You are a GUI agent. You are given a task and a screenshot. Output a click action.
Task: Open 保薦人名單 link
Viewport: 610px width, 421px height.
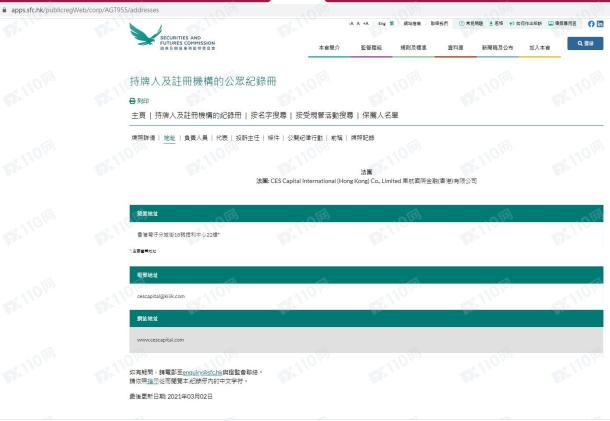tap(380, 115)
